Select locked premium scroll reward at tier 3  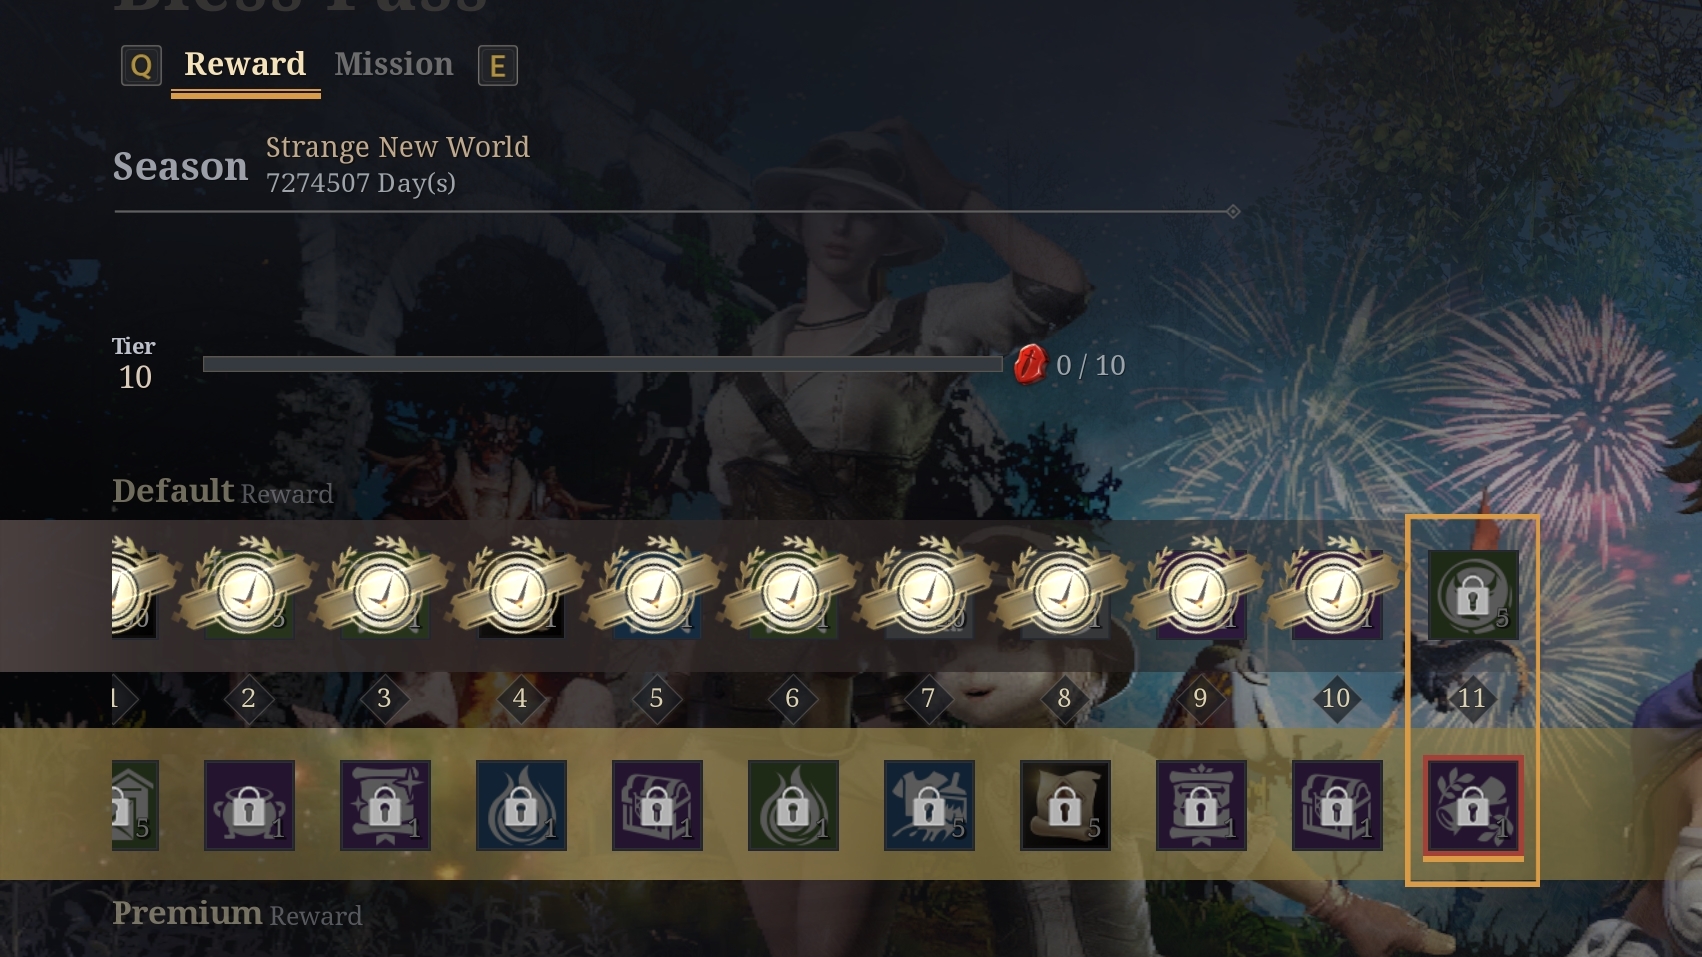[385, 805]
